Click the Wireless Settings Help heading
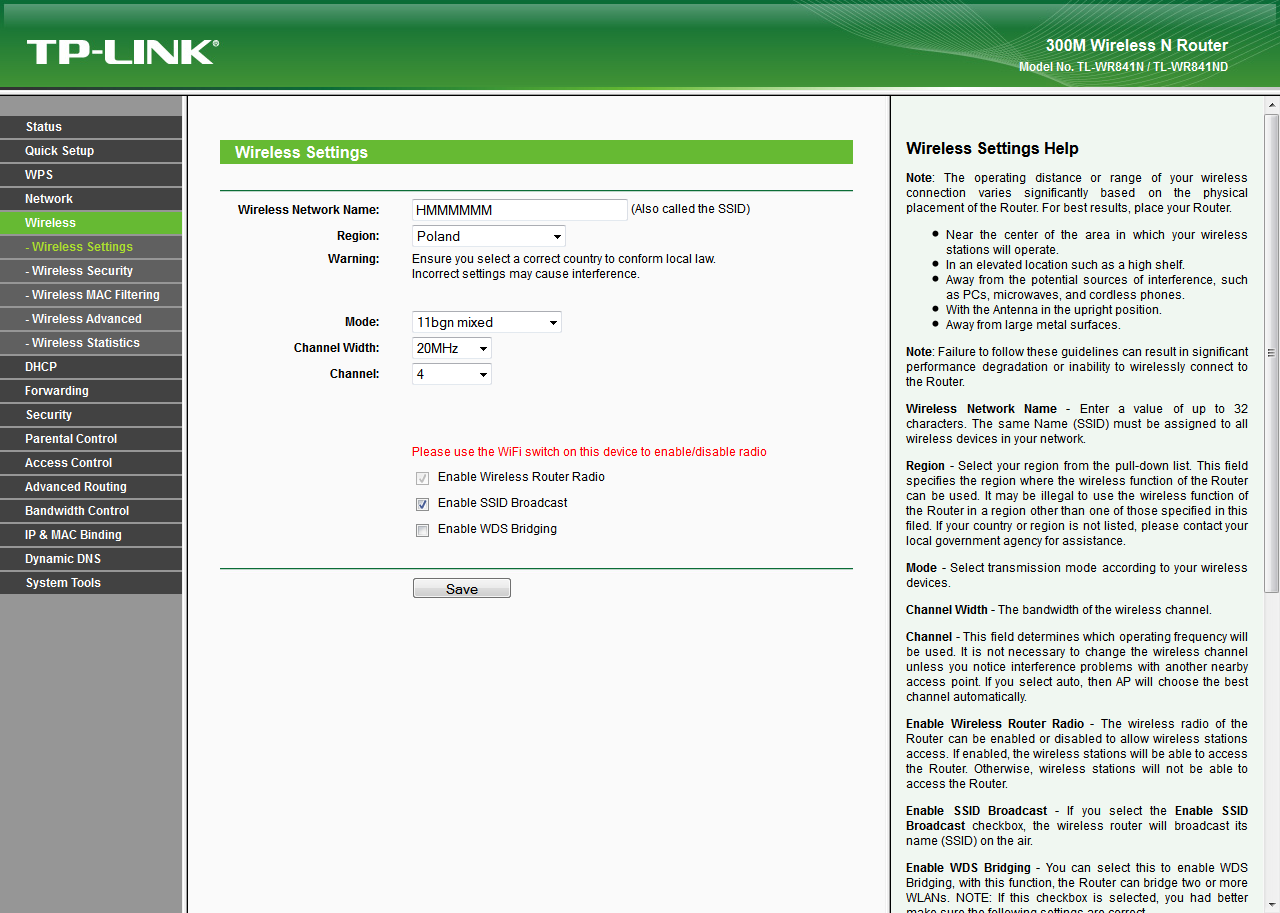The width and height of the screenshot is (1280, 913). click(x=992, y=148)
